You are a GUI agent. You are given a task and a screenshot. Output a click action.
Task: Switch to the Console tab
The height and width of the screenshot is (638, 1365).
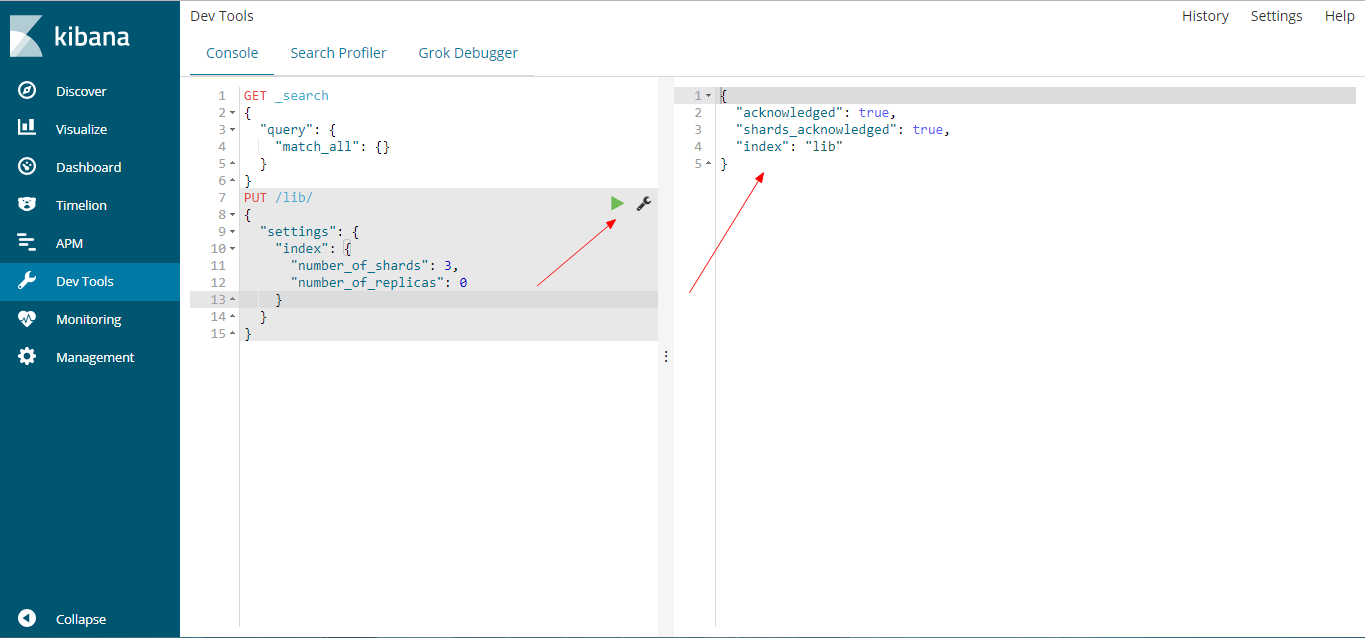coord(232,53)
